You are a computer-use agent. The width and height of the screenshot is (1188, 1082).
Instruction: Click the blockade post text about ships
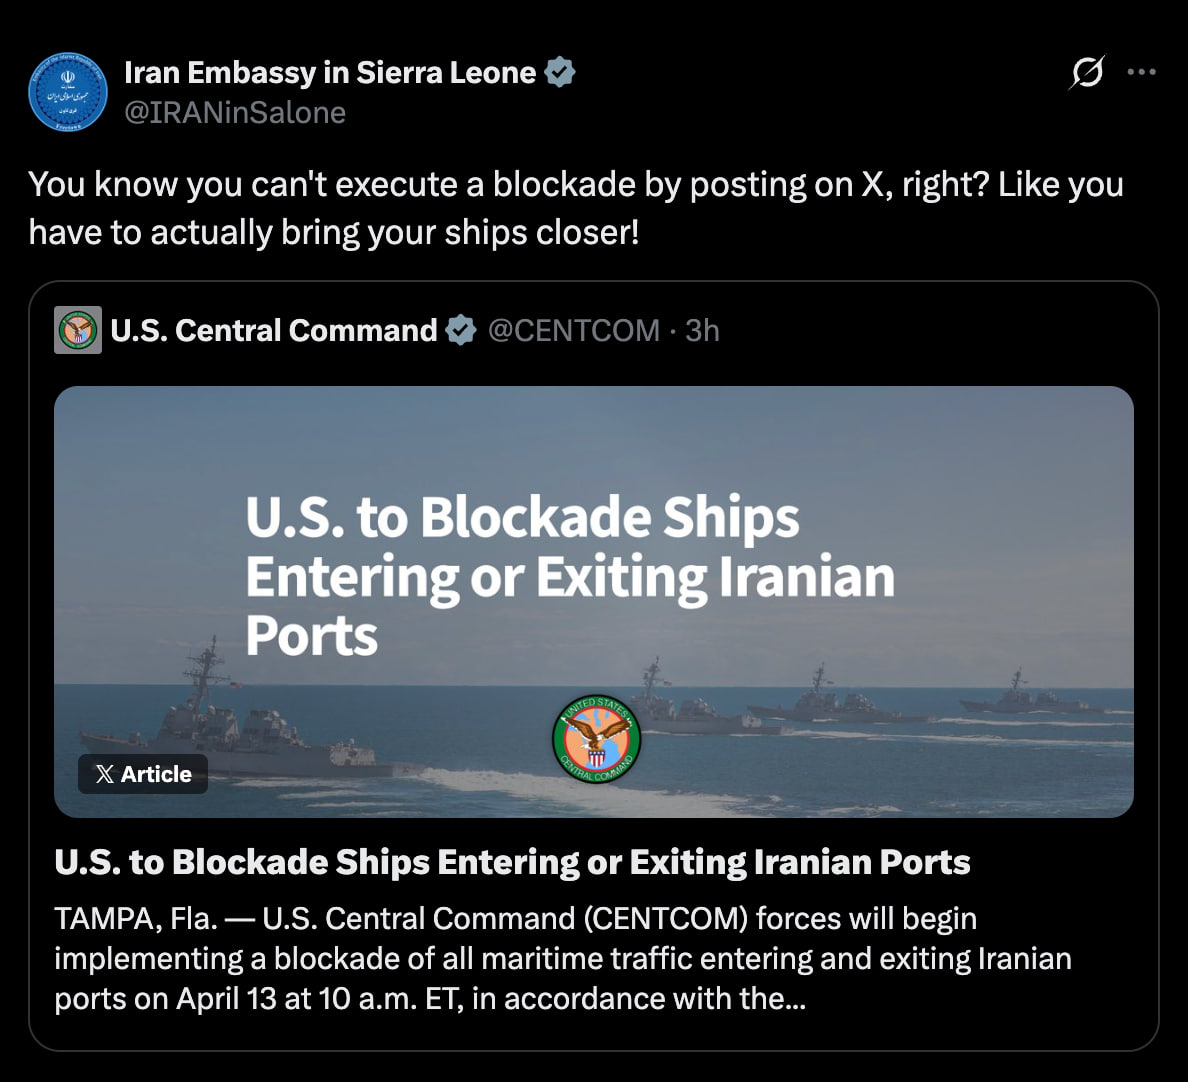pyautogui.click(x=575, y=208)
